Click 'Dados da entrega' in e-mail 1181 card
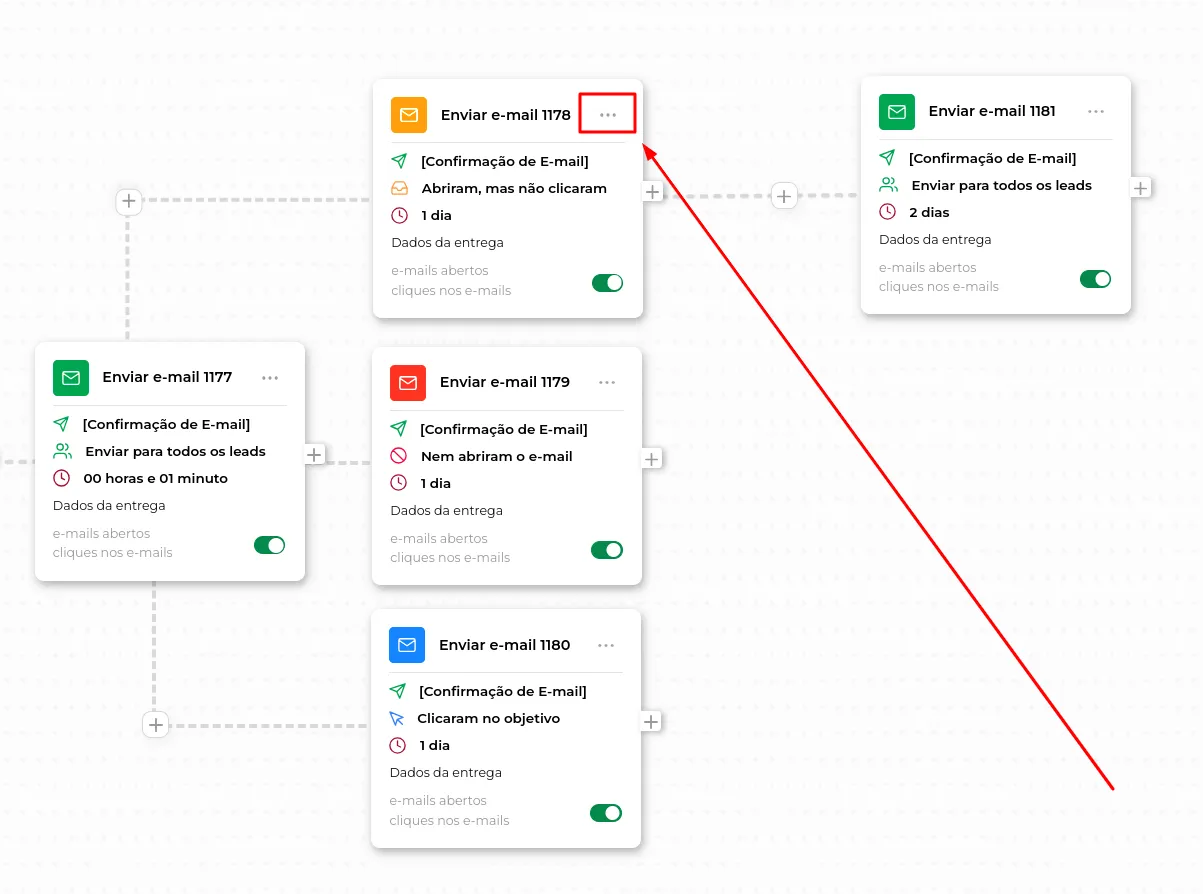The height and width of the screenshot is (894, 1203). click(935, 239)
